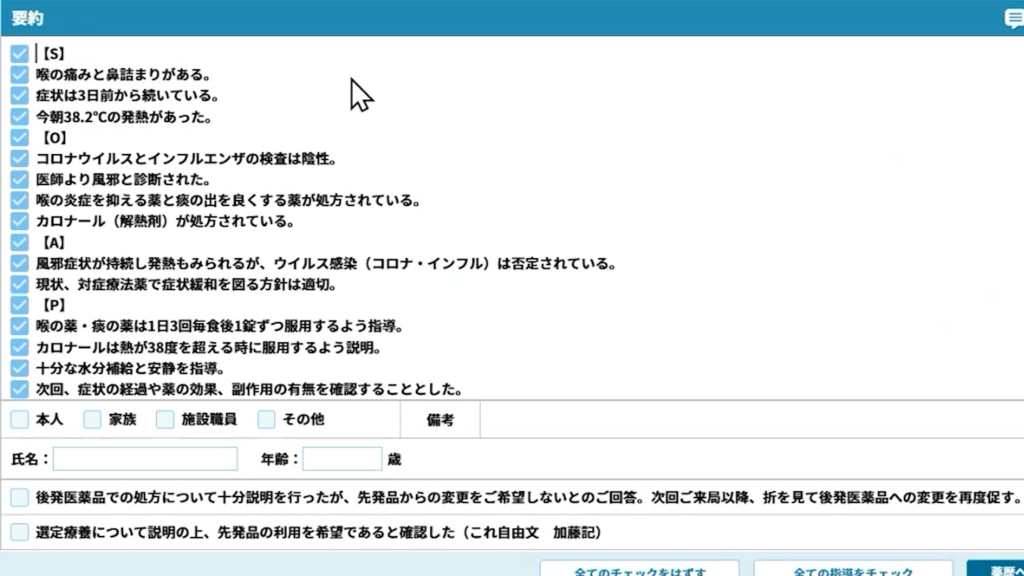Deselect the コロナウイルスとインフルエンザの検査は陰性 line

tap(19, 159)
